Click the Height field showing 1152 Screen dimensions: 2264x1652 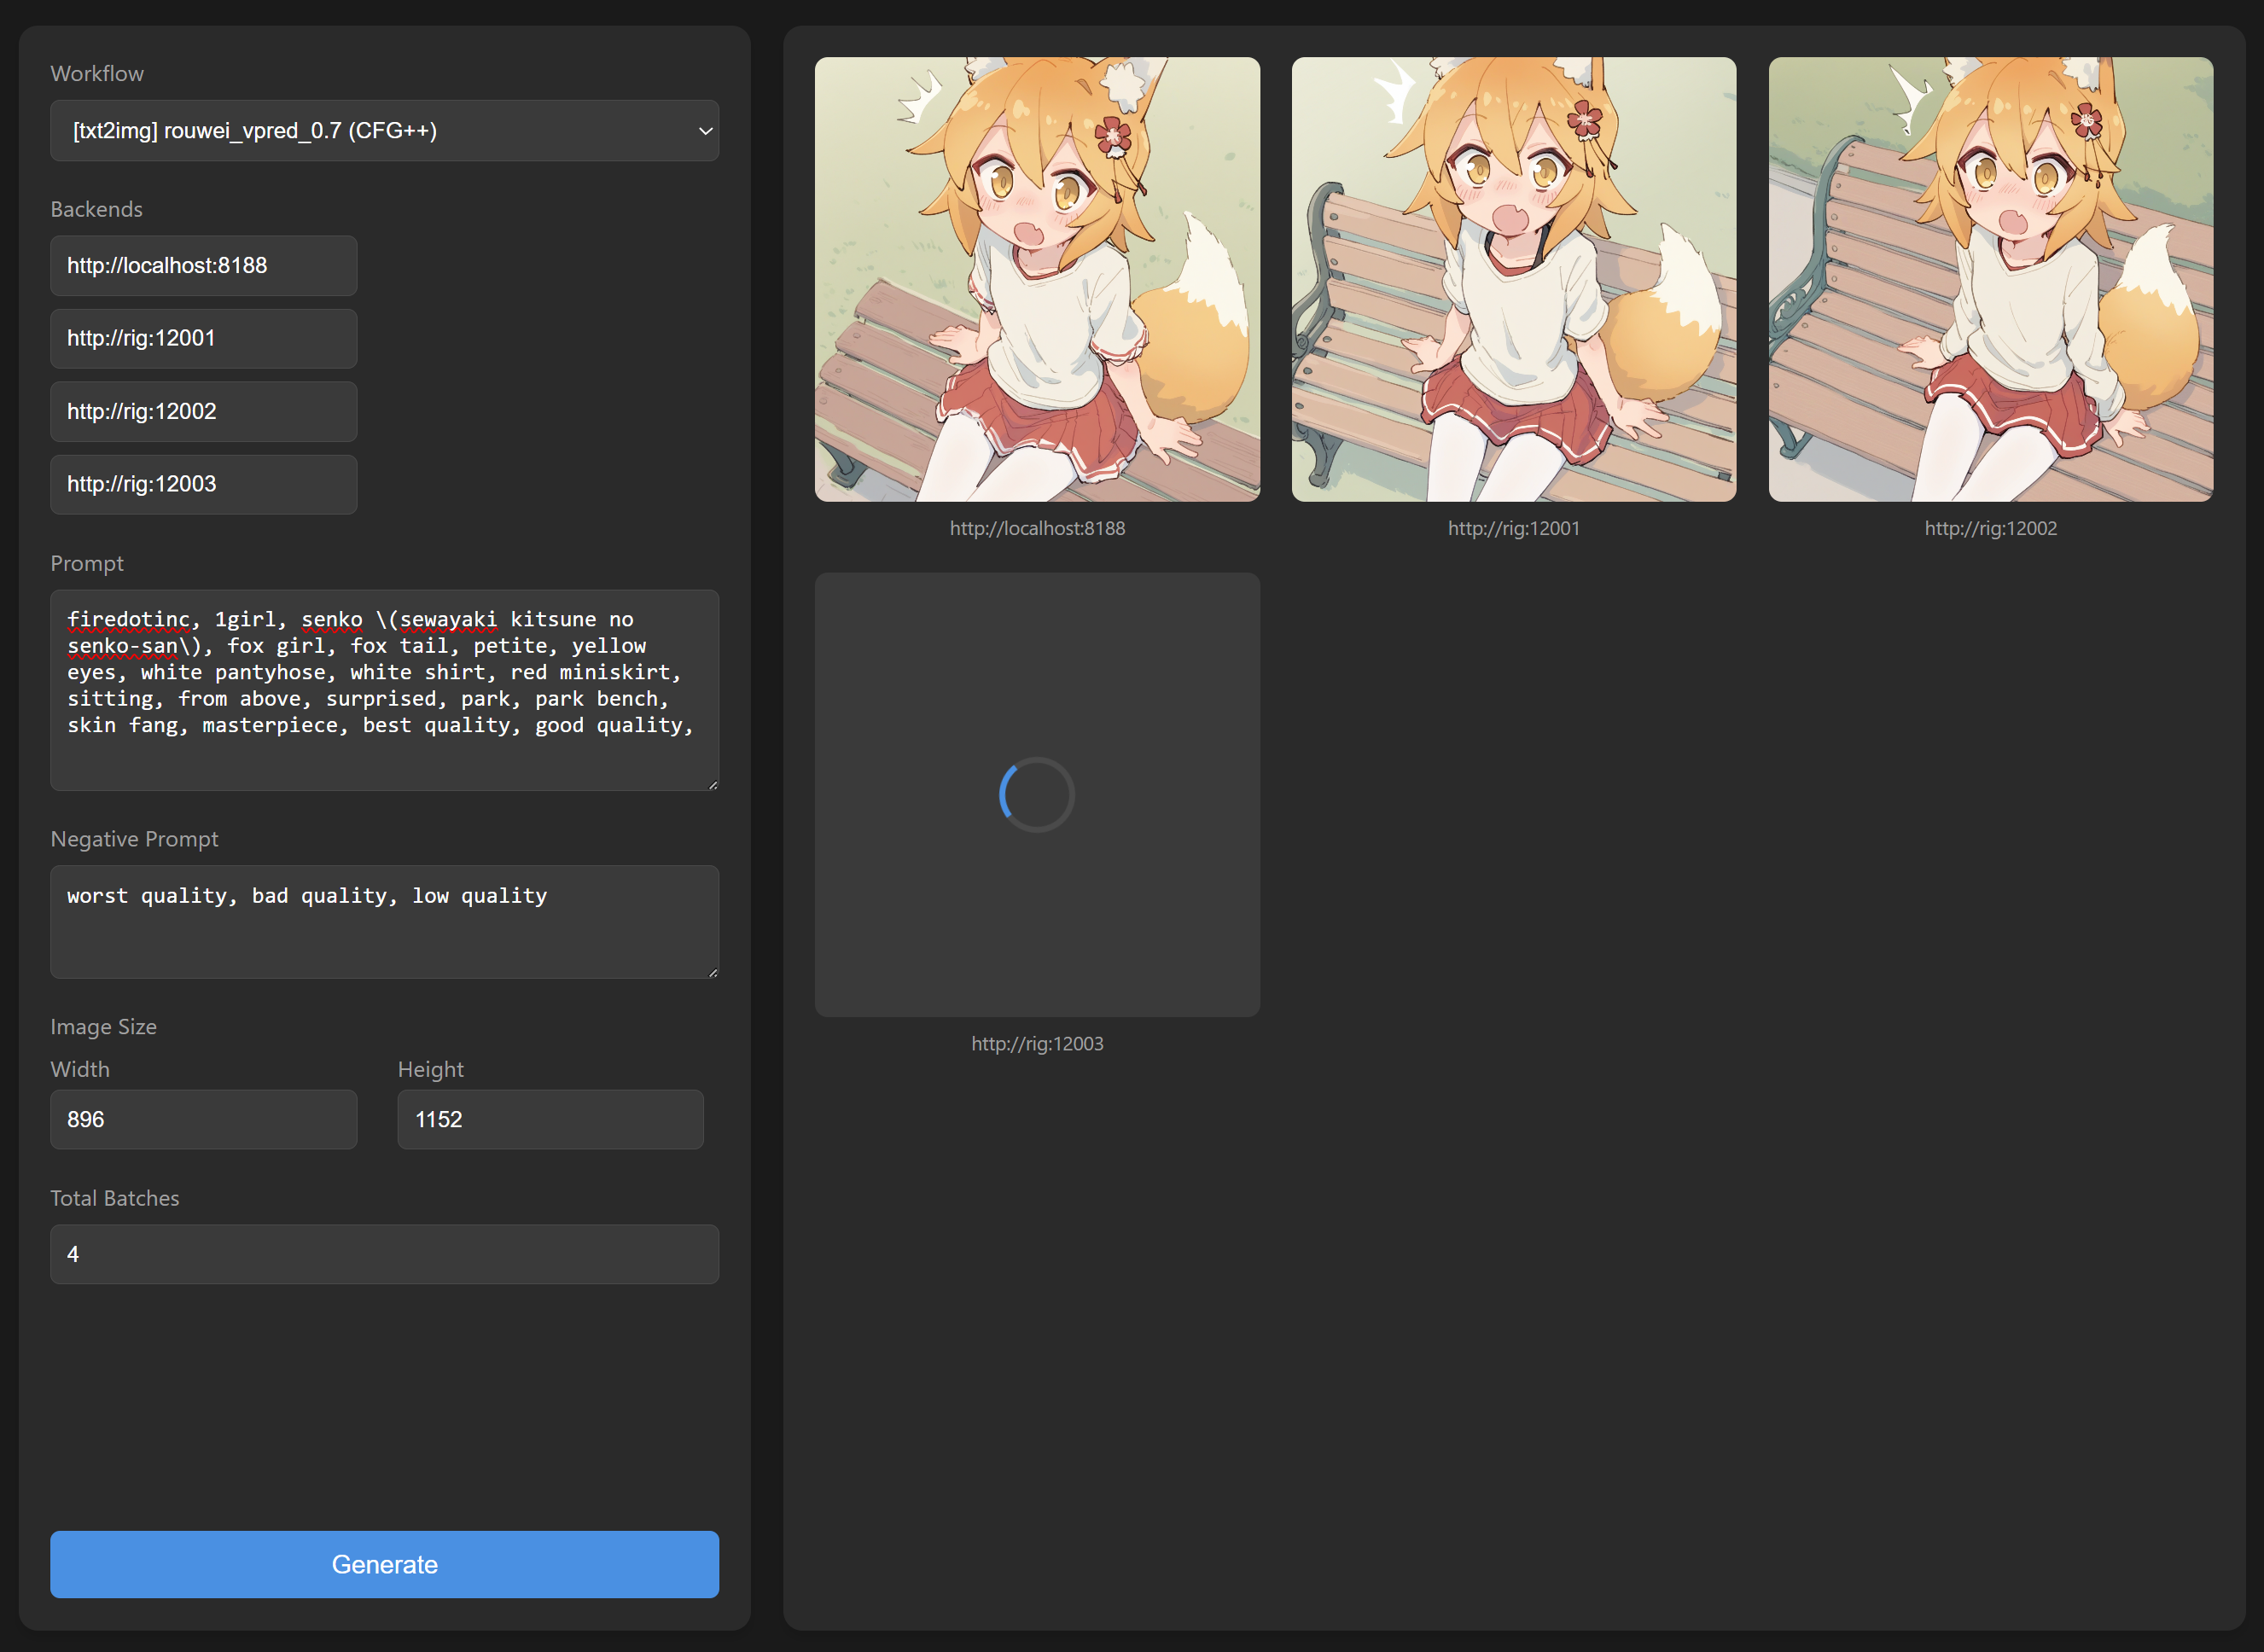tap(550, 1120)
